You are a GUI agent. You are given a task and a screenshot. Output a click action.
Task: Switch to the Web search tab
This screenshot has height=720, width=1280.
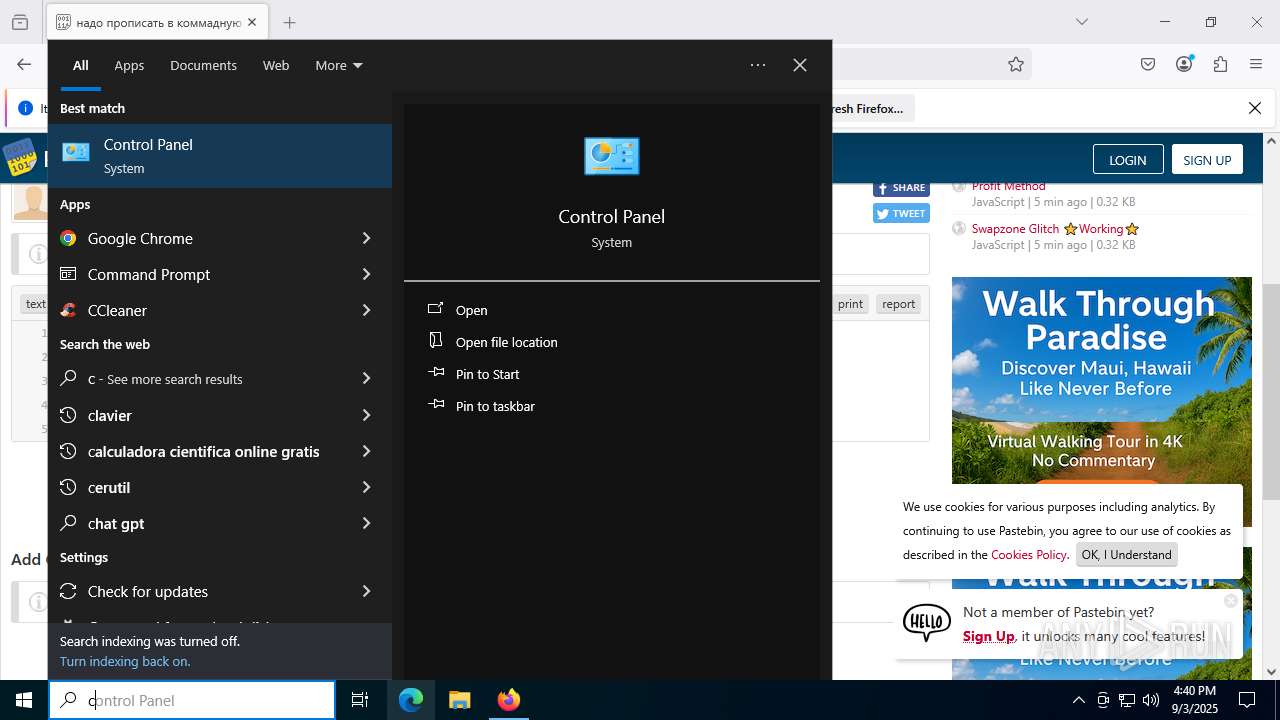click(276, 65)
